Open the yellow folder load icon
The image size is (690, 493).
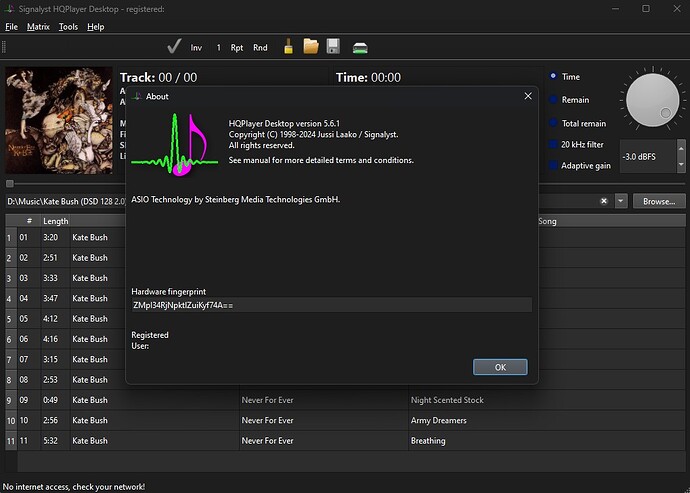(x=311, y=47)
